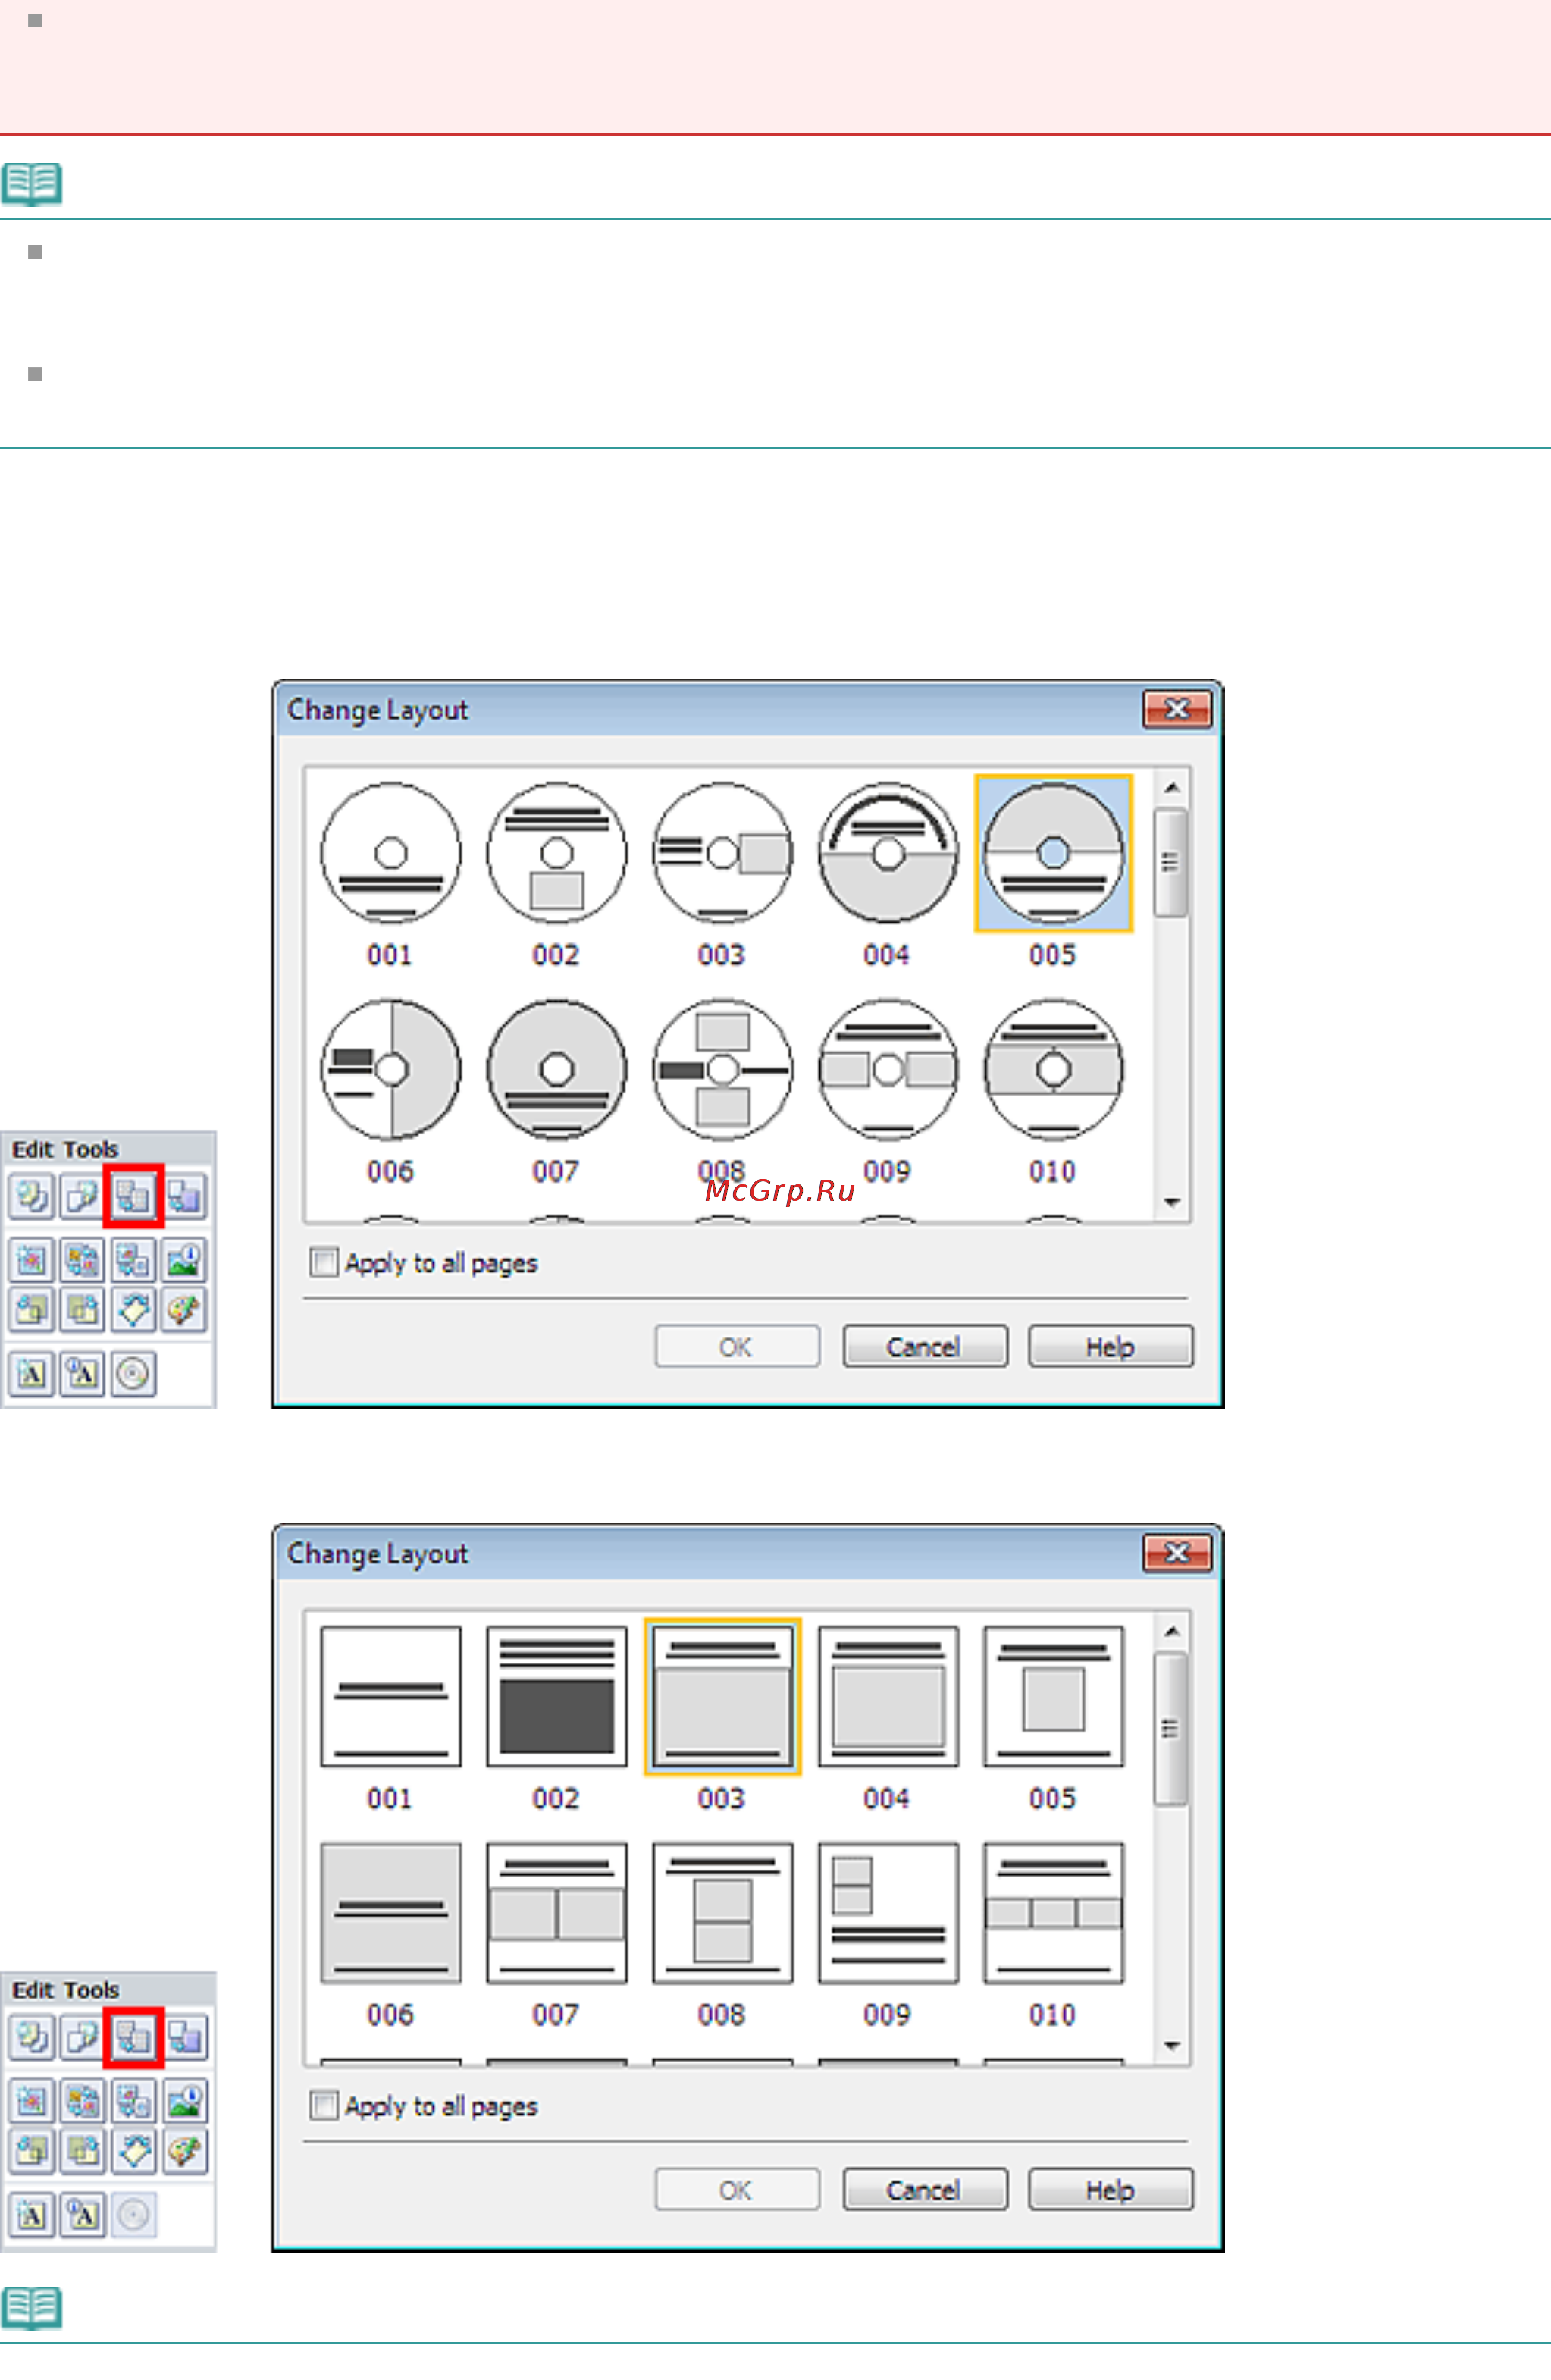The height and width of the screenshot is (2380, 1551).
Task: Select disc layout 006 thumbnail
Action: pos(391,1069)
